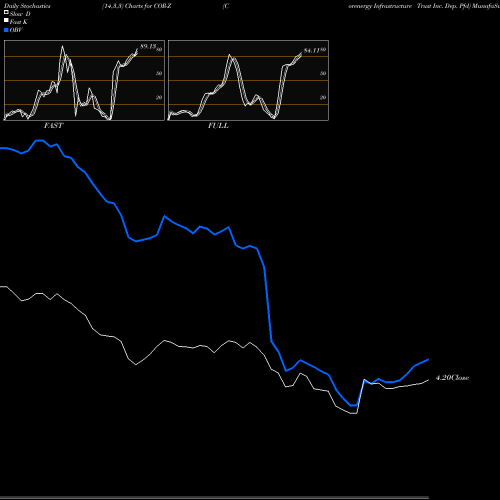Click the Fast K legend swatch

(x=6, y=20)
